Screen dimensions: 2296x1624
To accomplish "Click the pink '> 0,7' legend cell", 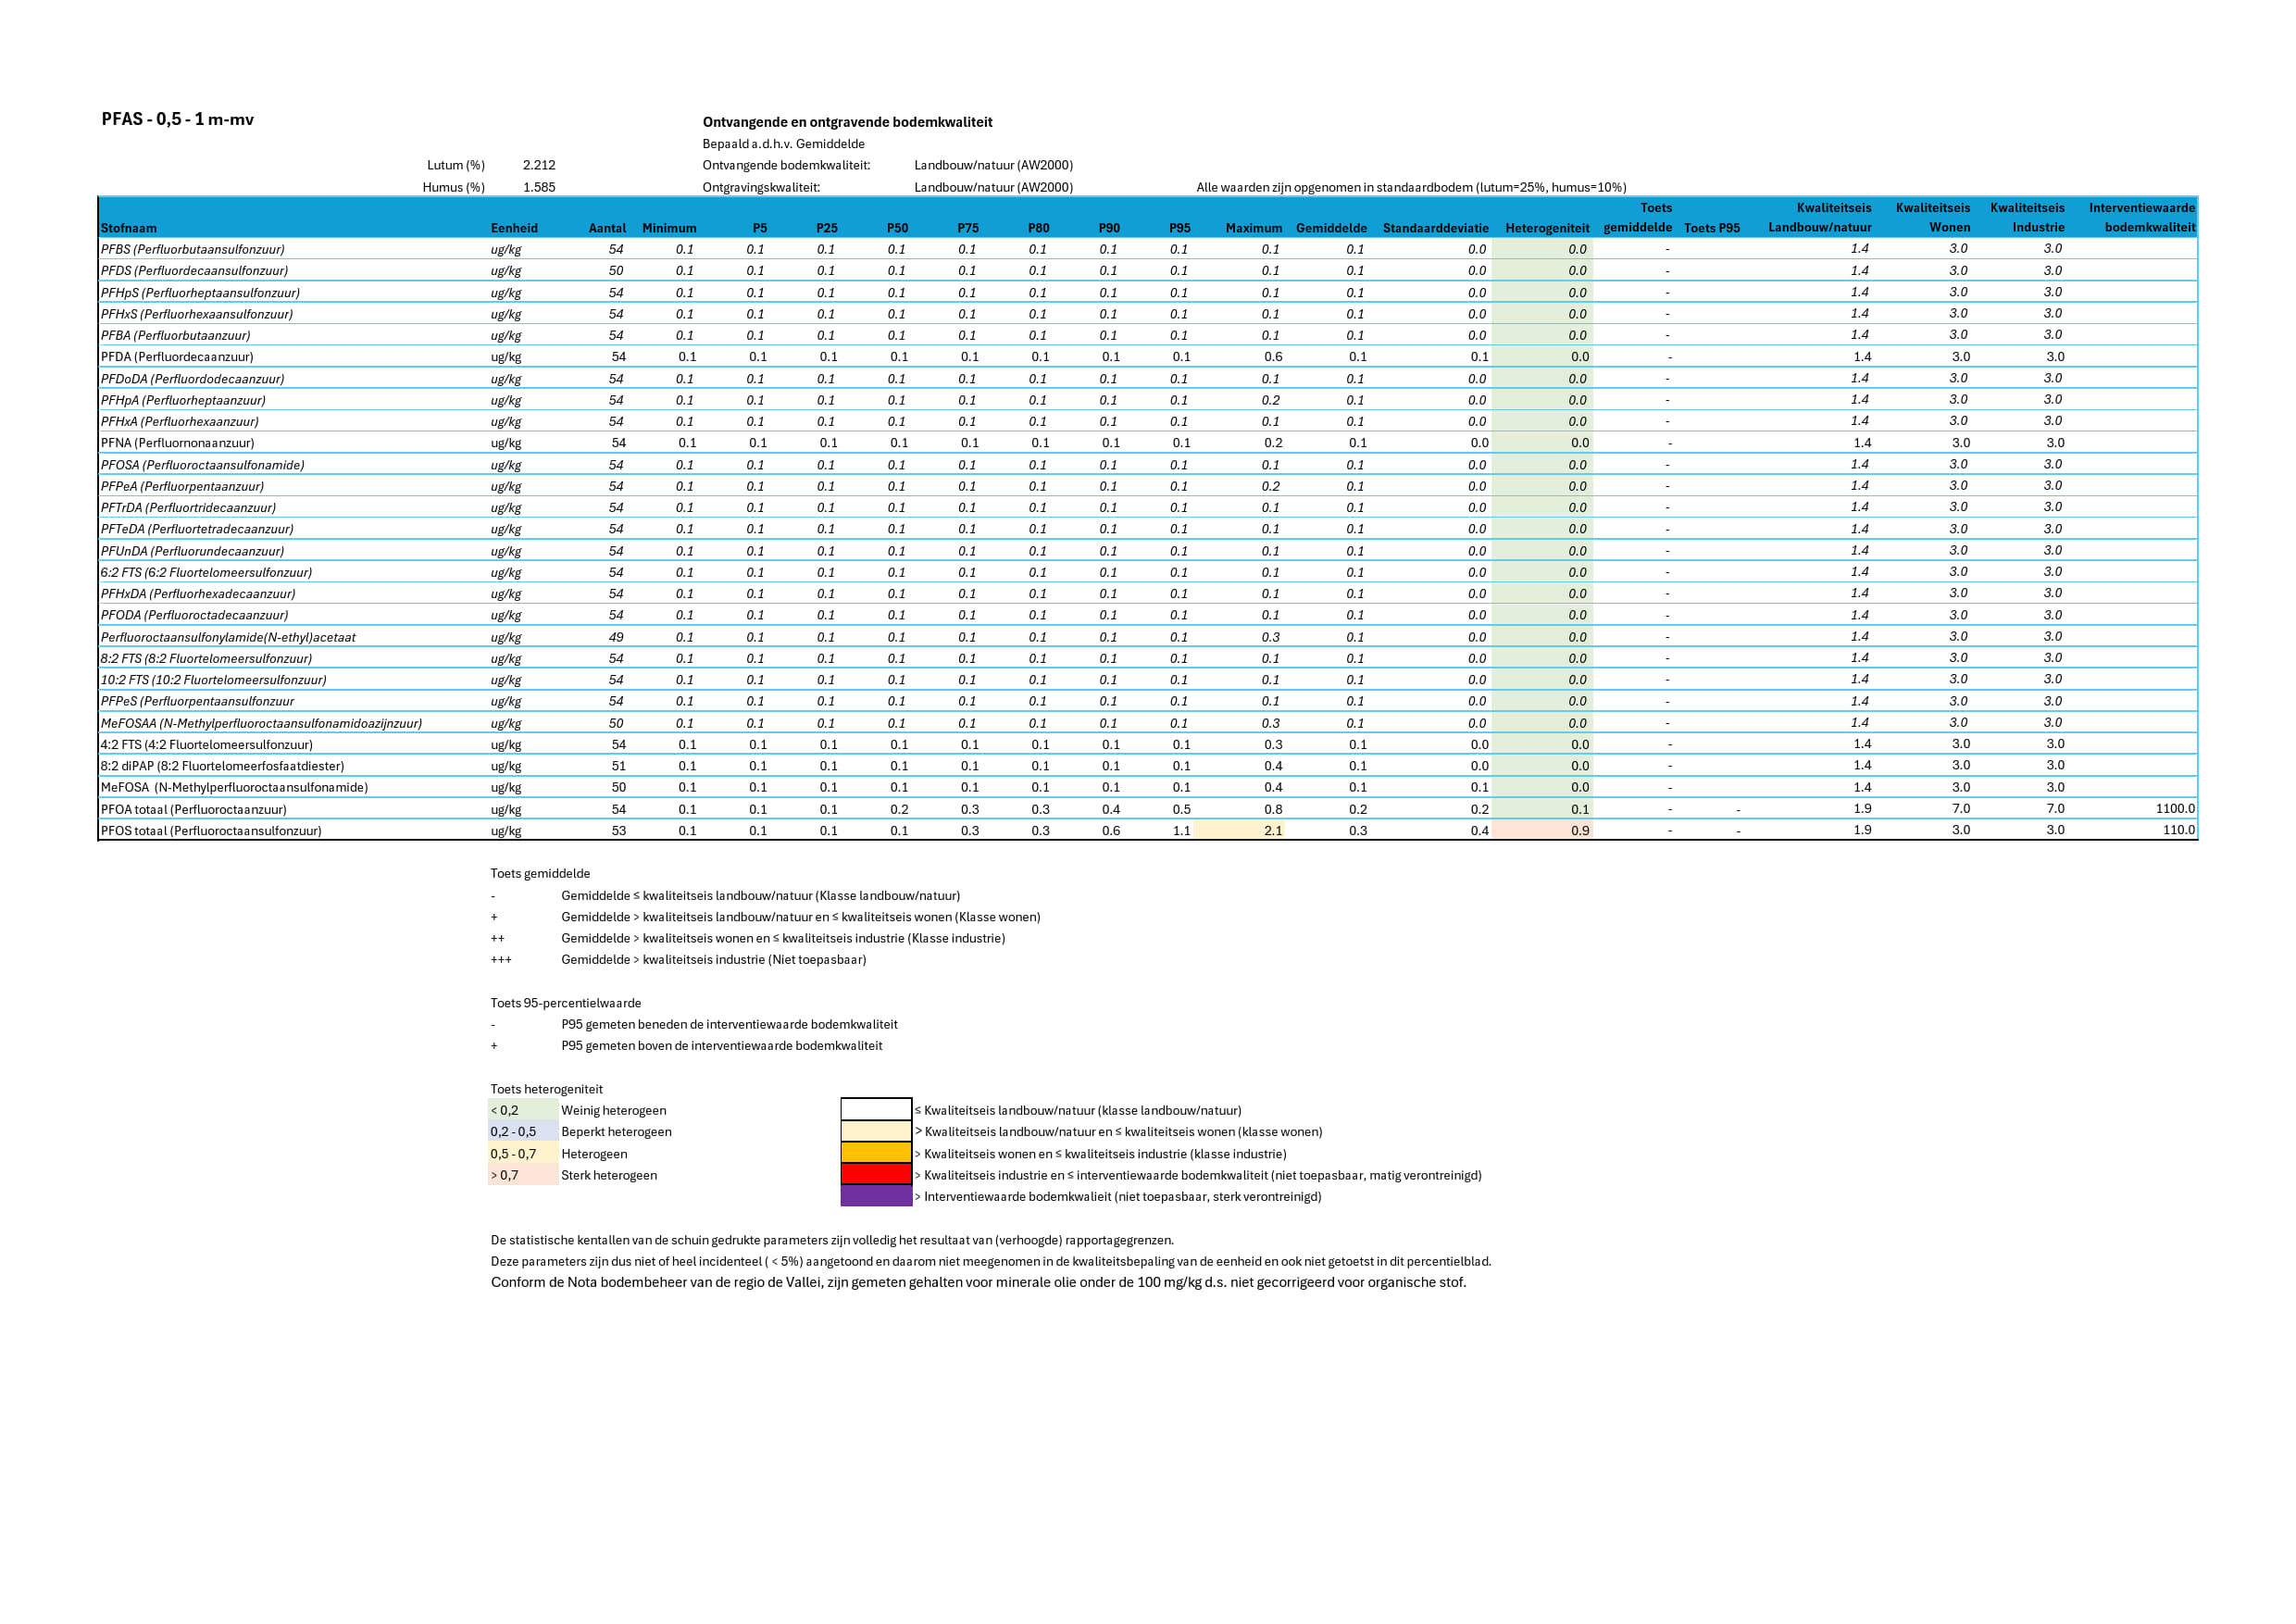I will pyautogui.click(x=522, y=1175).
